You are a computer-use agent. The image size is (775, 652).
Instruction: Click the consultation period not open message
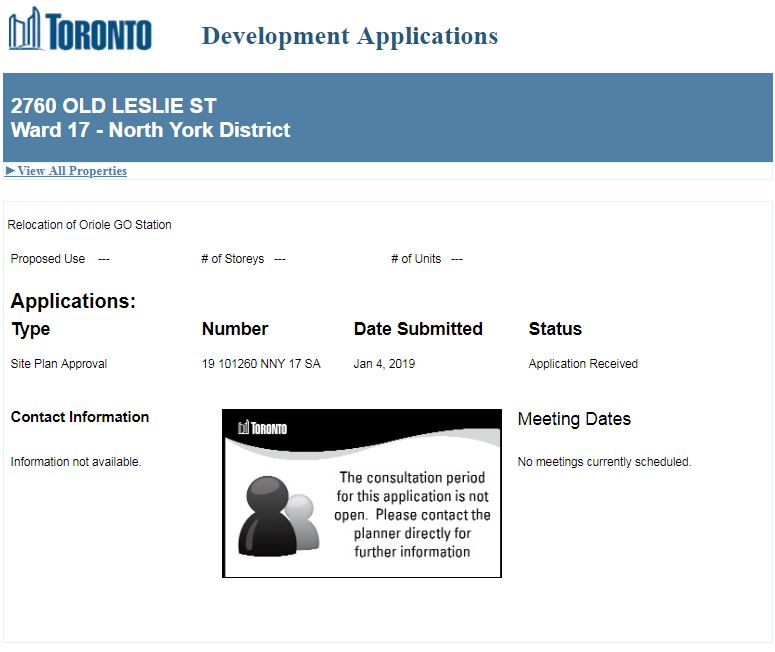[x=412, y=515]
